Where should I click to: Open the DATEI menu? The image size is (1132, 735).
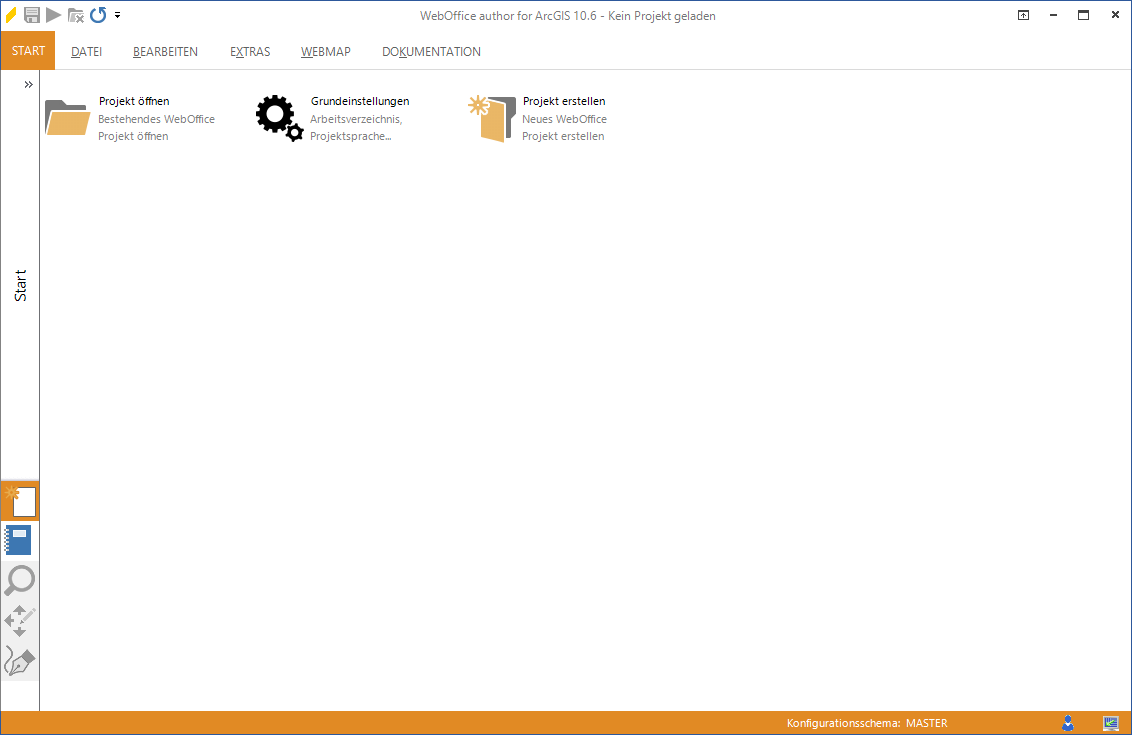87,51
